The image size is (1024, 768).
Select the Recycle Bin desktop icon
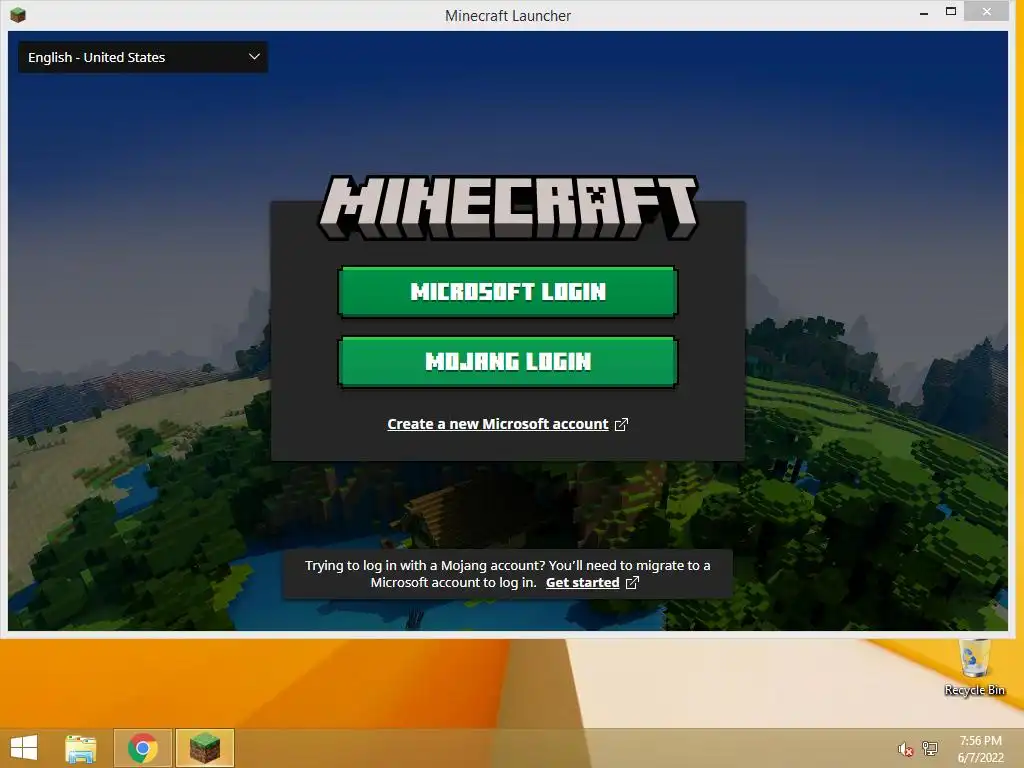(974, 668)
